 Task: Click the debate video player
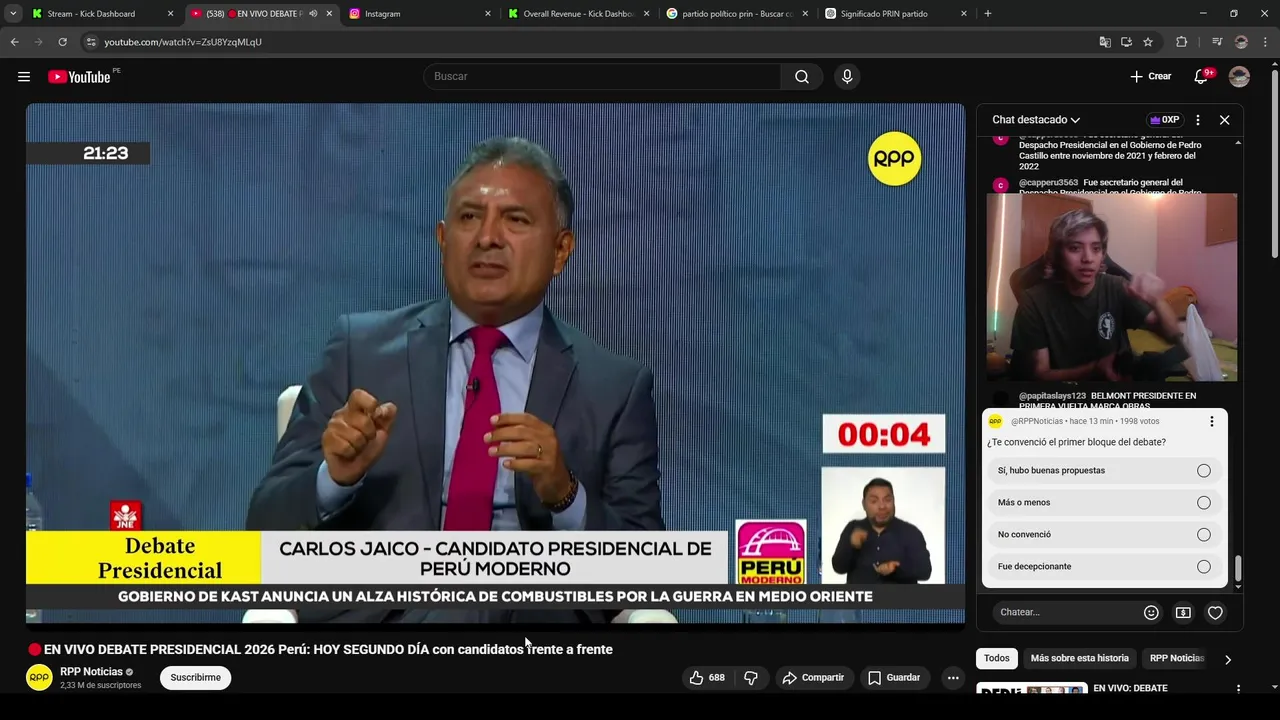495,363
